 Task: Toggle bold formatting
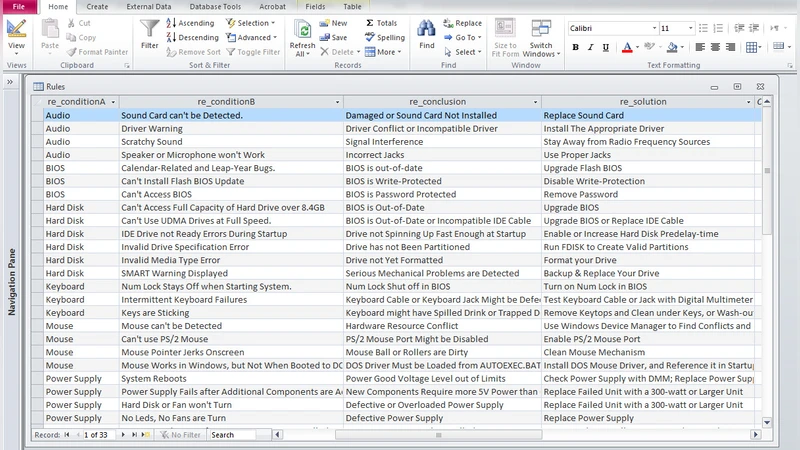pyautogui.click(x=576, y=47)
